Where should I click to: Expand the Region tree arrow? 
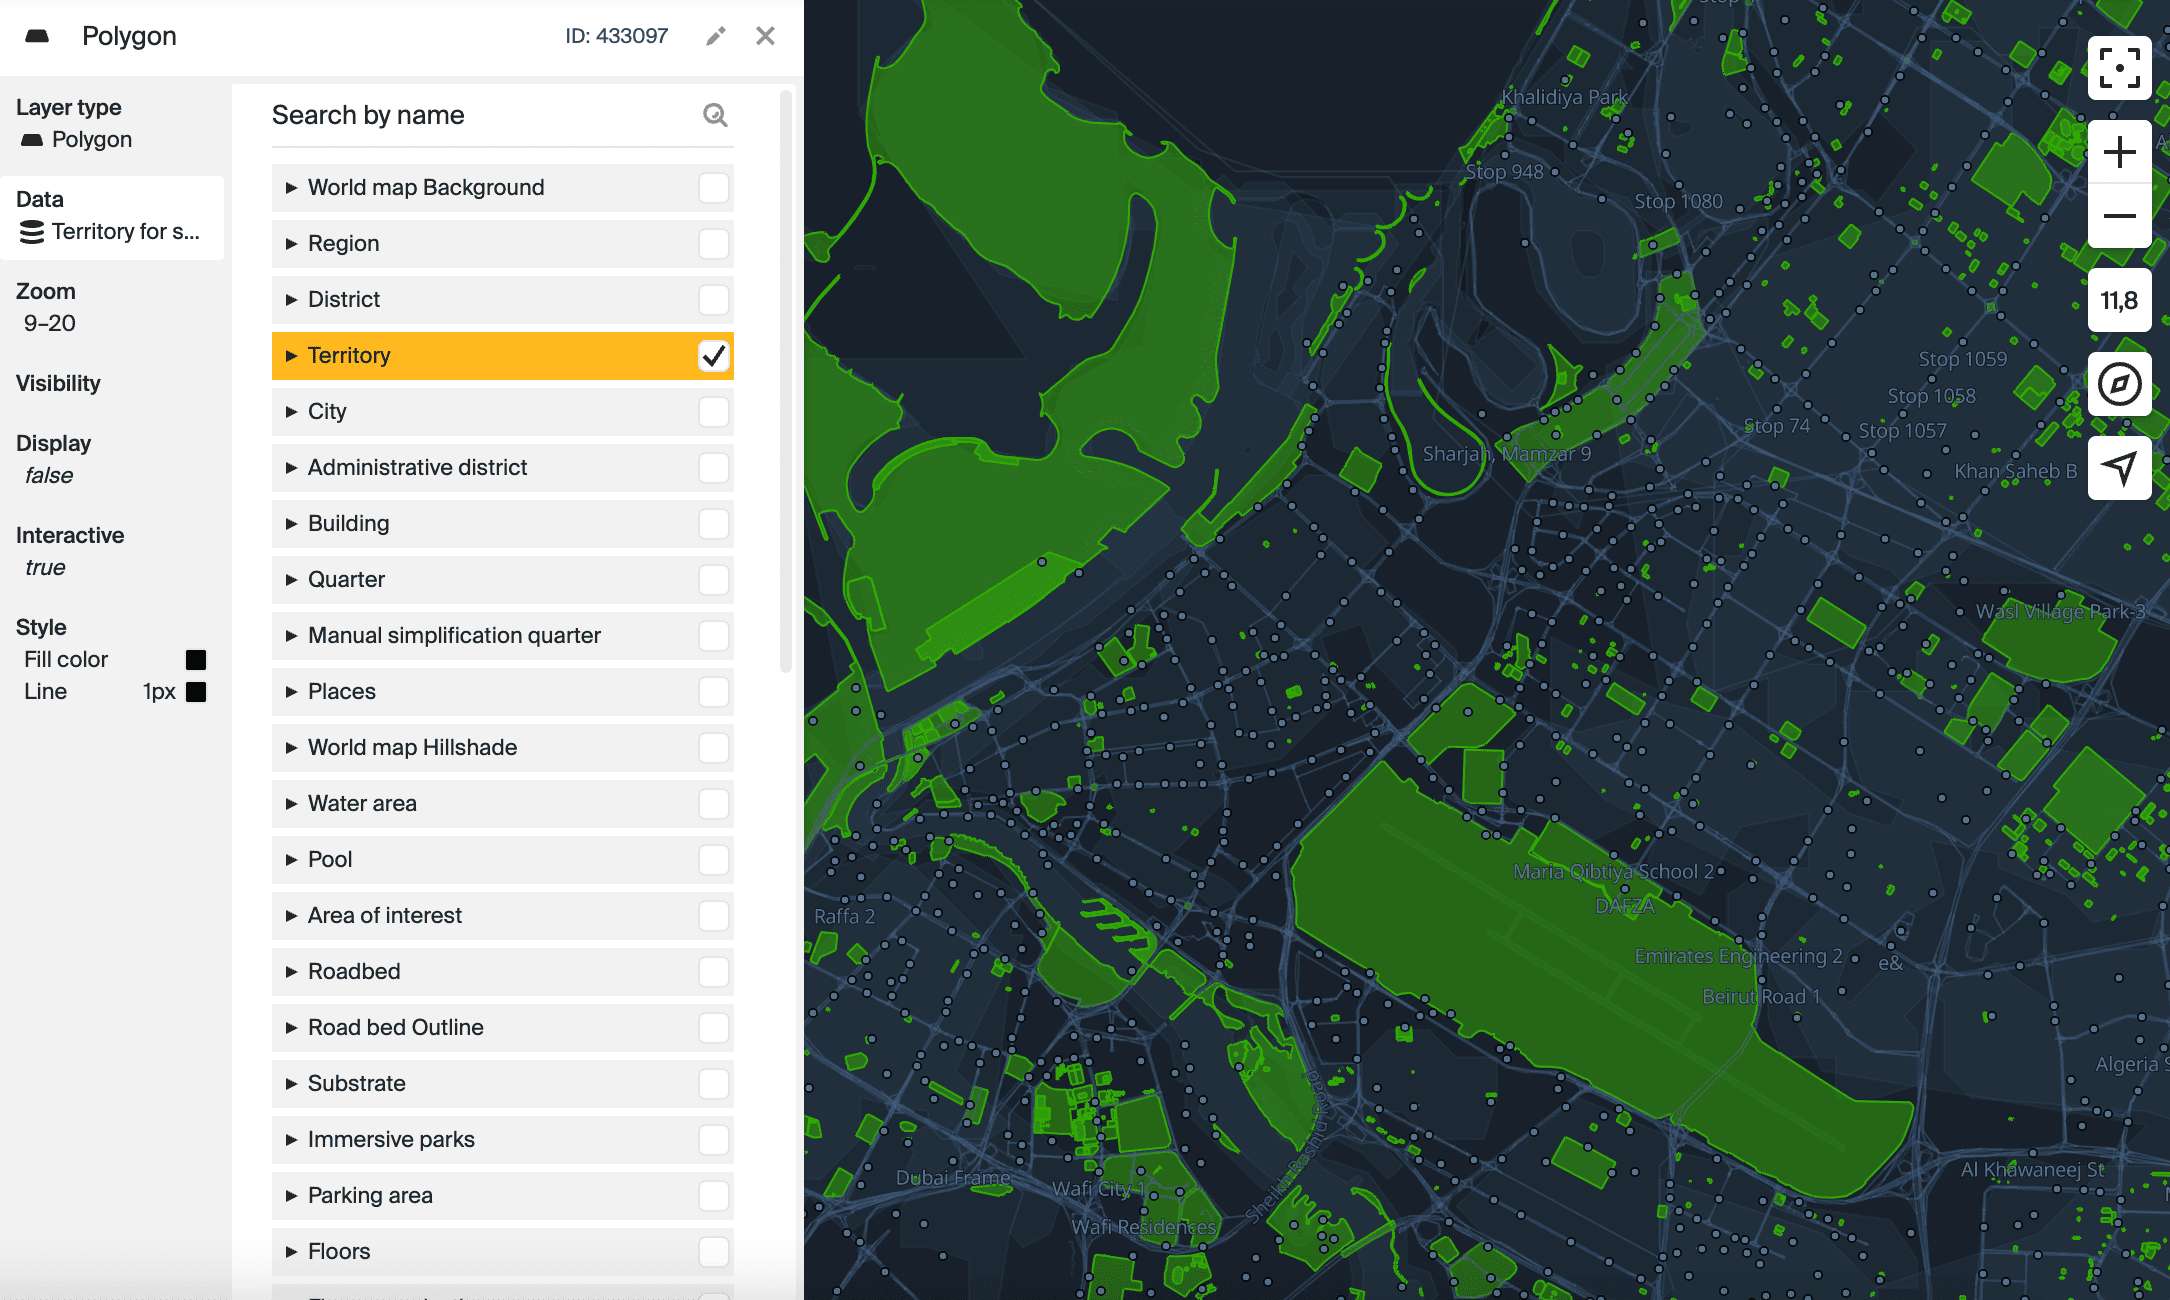pos(291,244)
